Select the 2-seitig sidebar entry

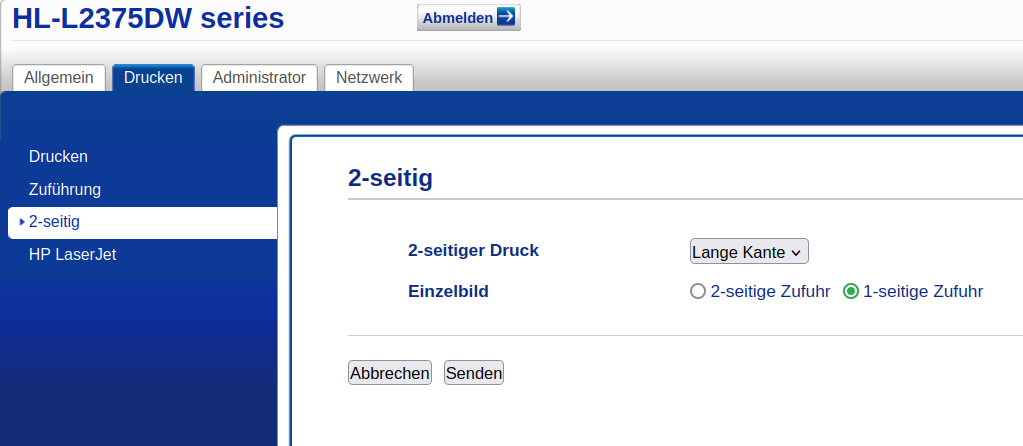coord(54,221)
